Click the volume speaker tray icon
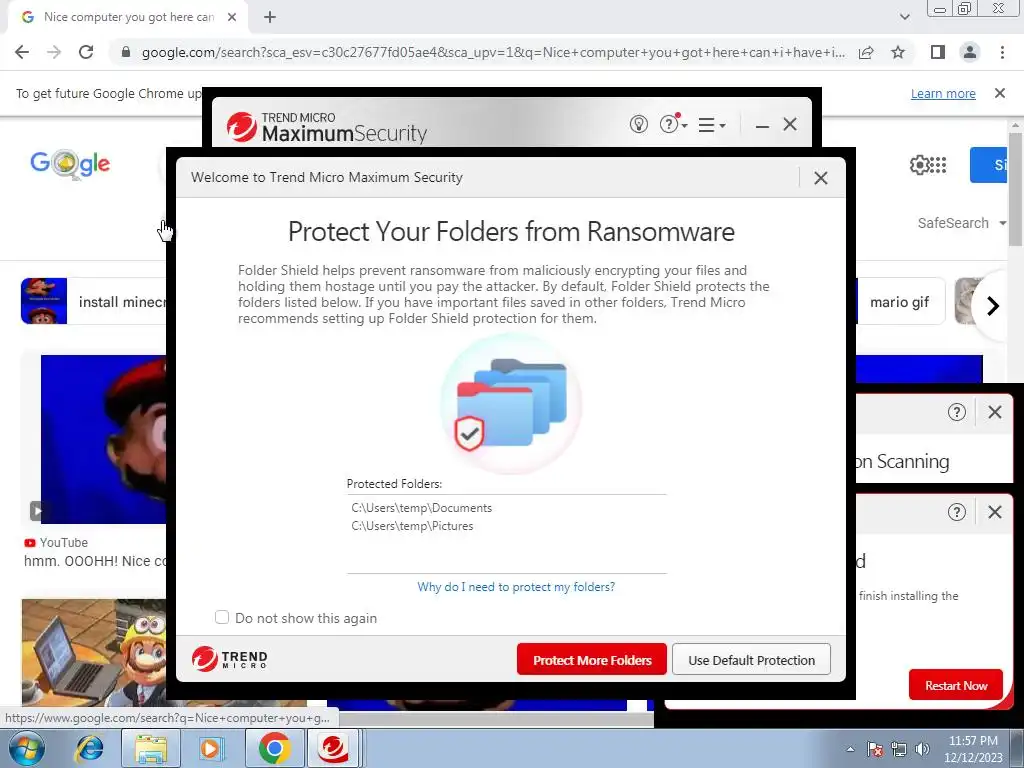 [x=922, y=749]
